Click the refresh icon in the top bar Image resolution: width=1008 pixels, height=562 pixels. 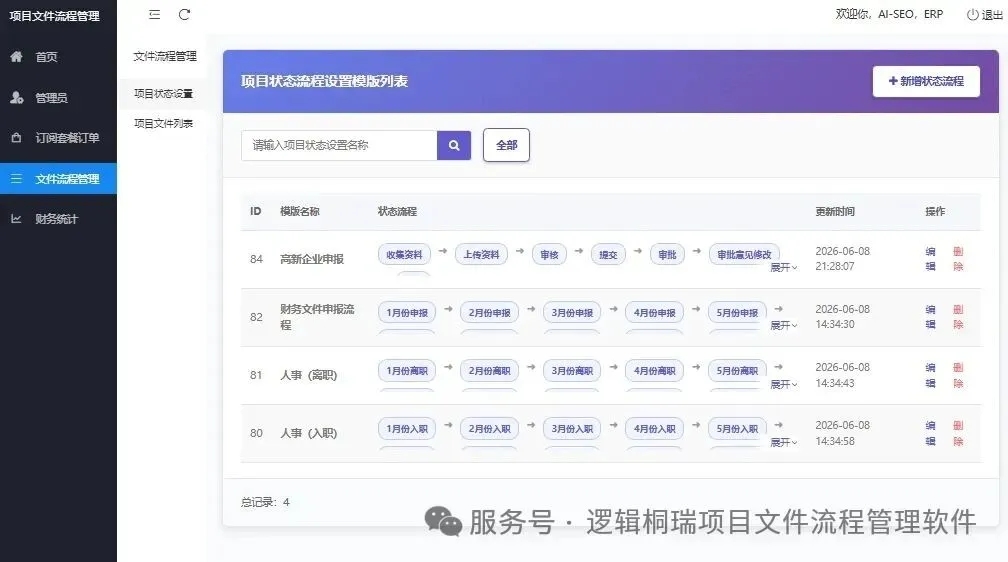(184, 14)
